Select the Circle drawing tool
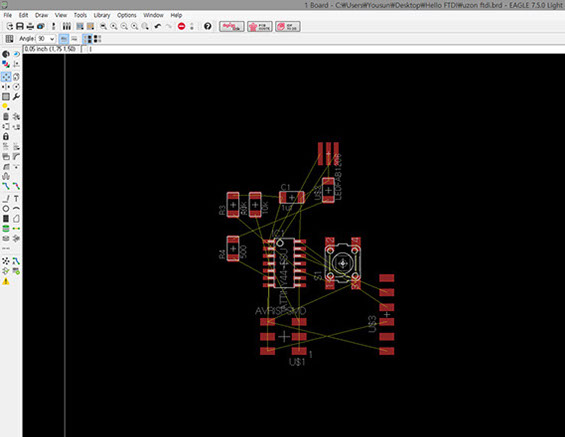Image resolution: width=565 pixels, height=437 pixels. (6, 209)
